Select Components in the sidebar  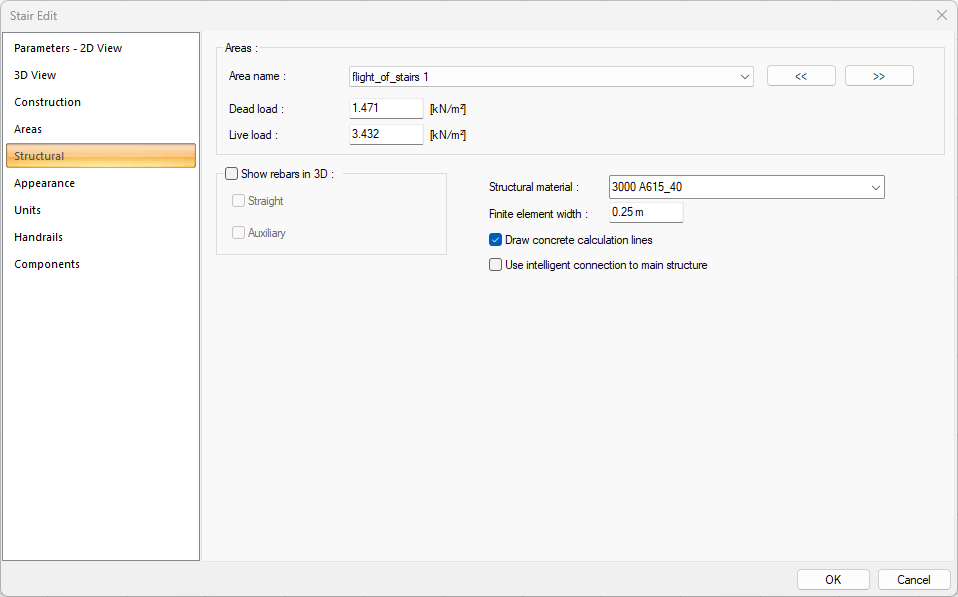coord(46,264)
